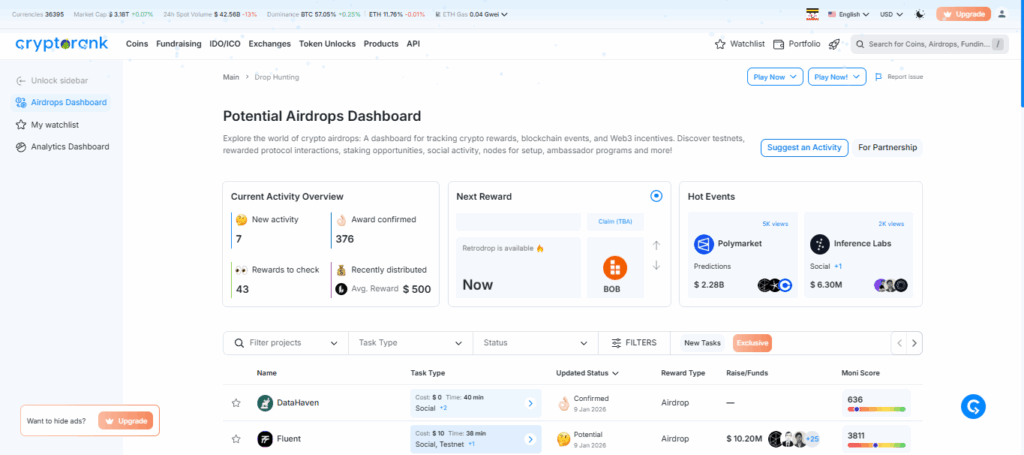Select the New Tasks filter tag
Image resolution: width=1024 pixels, height=455 pixels.
[x=702, y=343]
